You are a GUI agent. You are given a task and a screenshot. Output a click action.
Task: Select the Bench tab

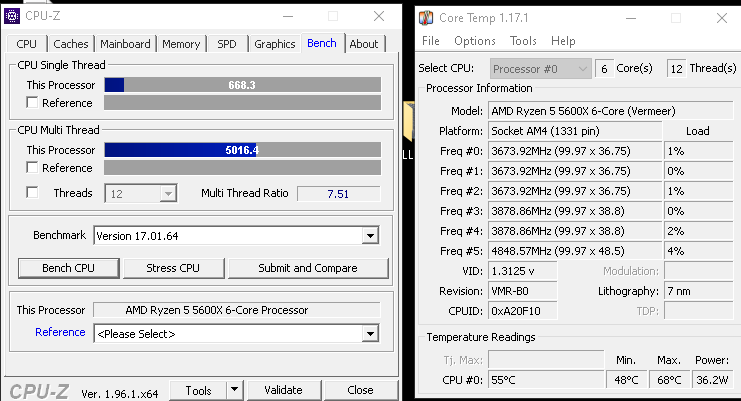point(322,43)
